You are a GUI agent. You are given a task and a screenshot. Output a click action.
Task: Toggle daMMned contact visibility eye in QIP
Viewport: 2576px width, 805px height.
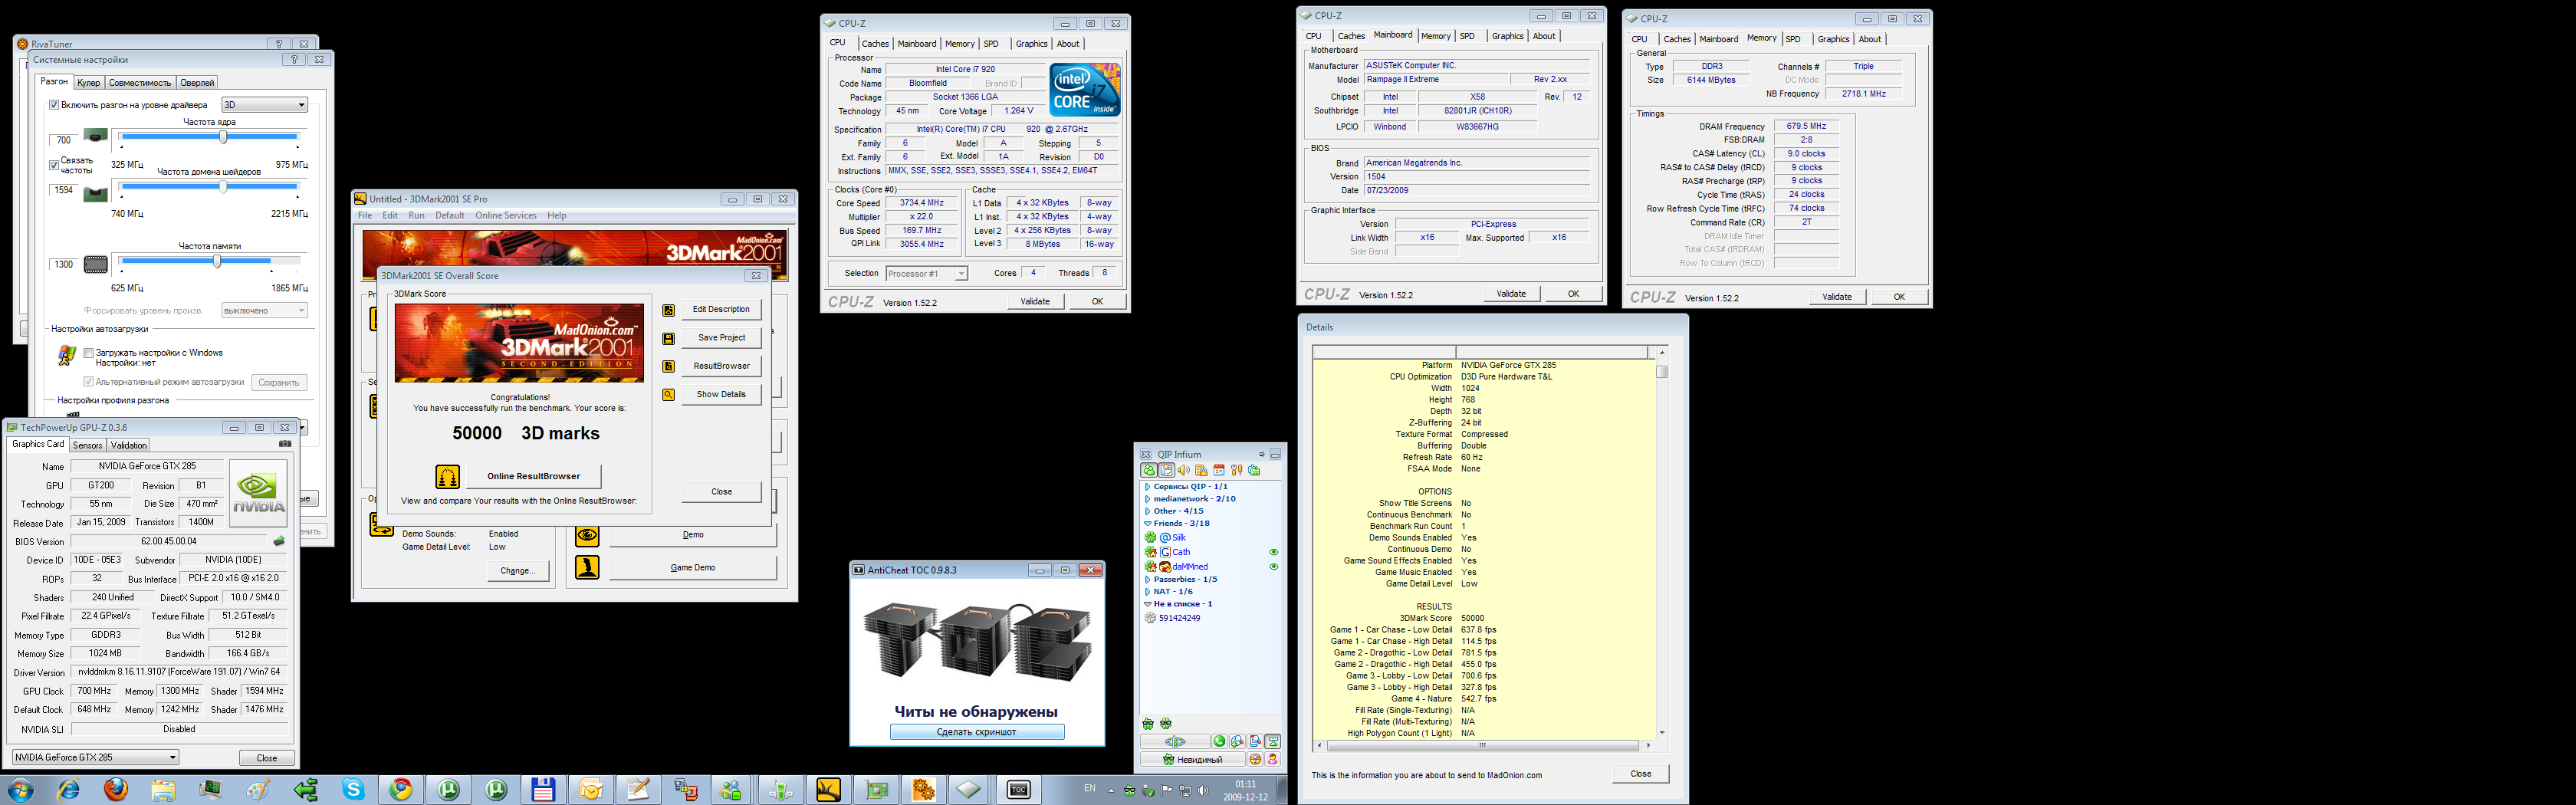[x=1273, y=567]
